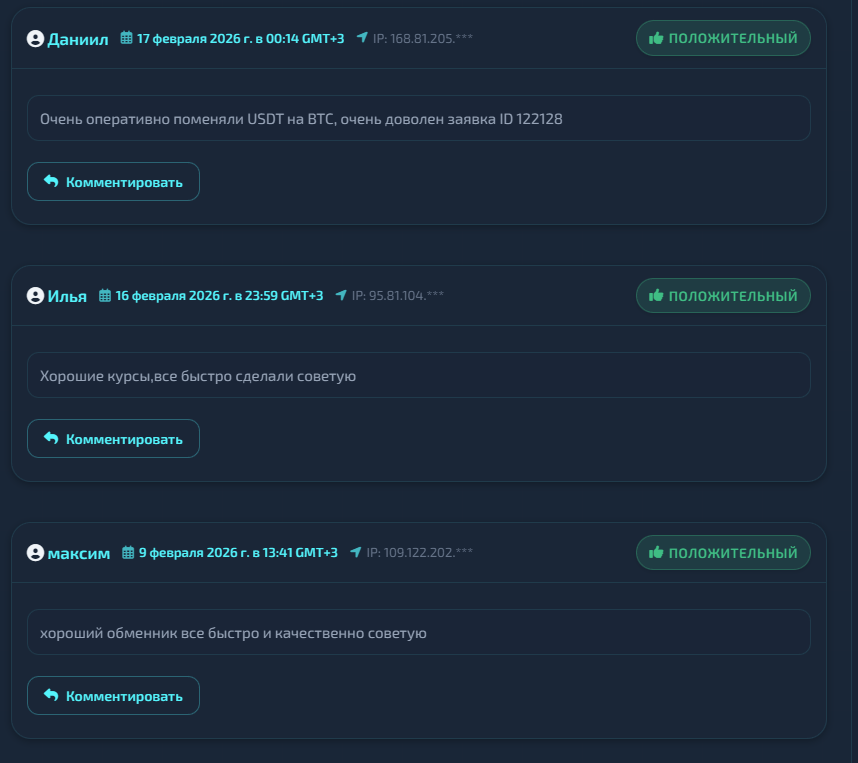The height and width of the screenshot is (763, 858).
Task: Click the thumbs-up icon on Илья's review badge
Action: (x=656, y=296)
